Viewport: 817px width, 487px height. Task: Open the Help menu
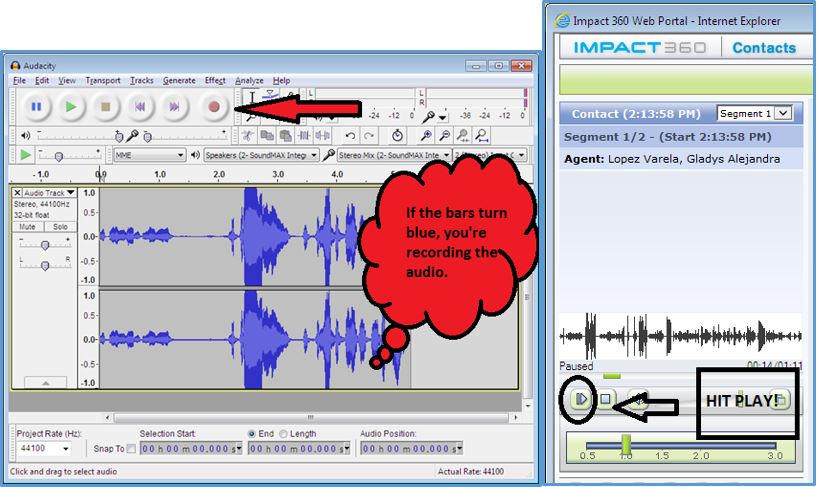tap(281, 81)
